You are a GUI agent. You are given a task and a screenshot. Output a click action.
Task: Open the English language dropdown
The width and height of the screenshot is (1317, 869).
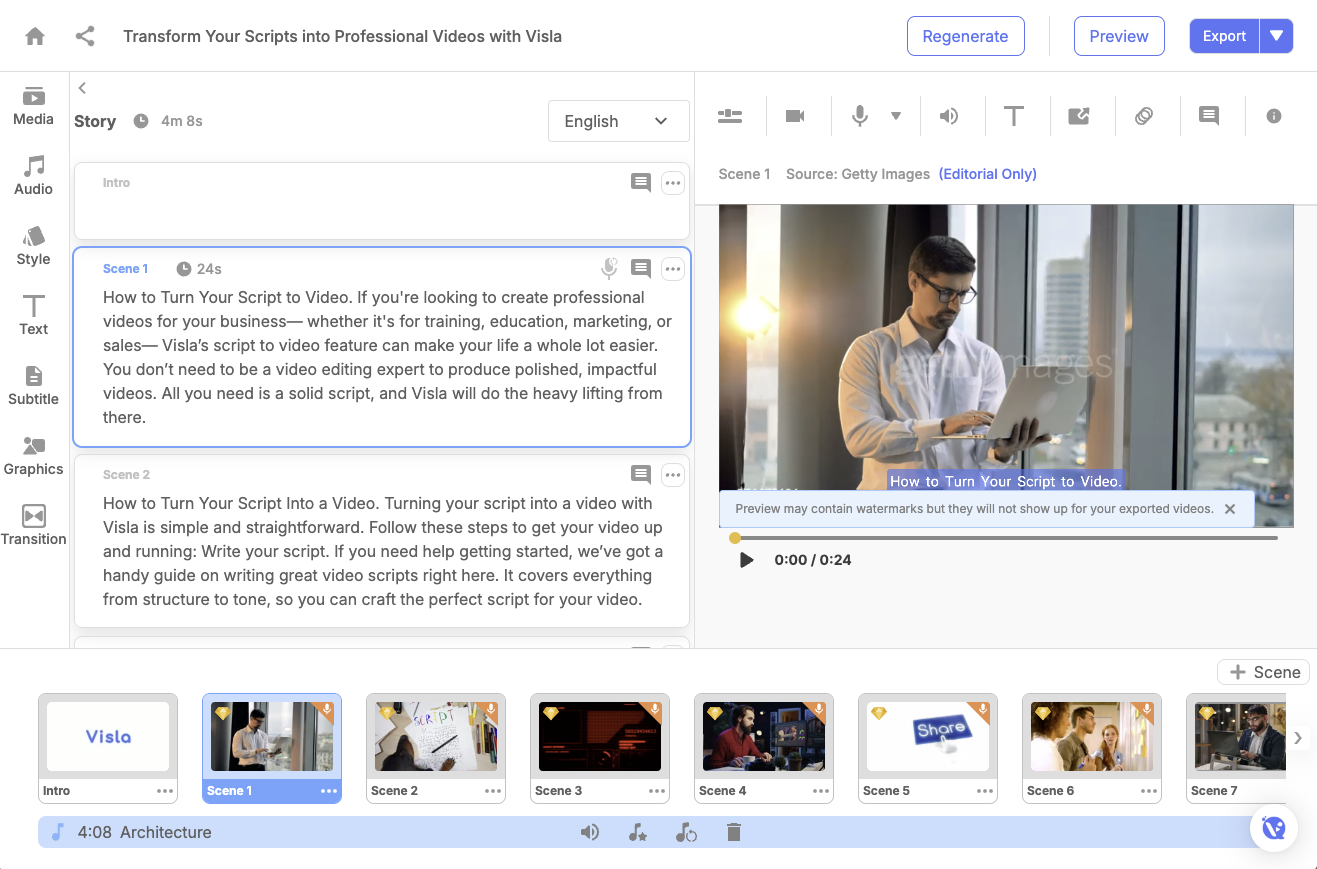click(618, 121)
